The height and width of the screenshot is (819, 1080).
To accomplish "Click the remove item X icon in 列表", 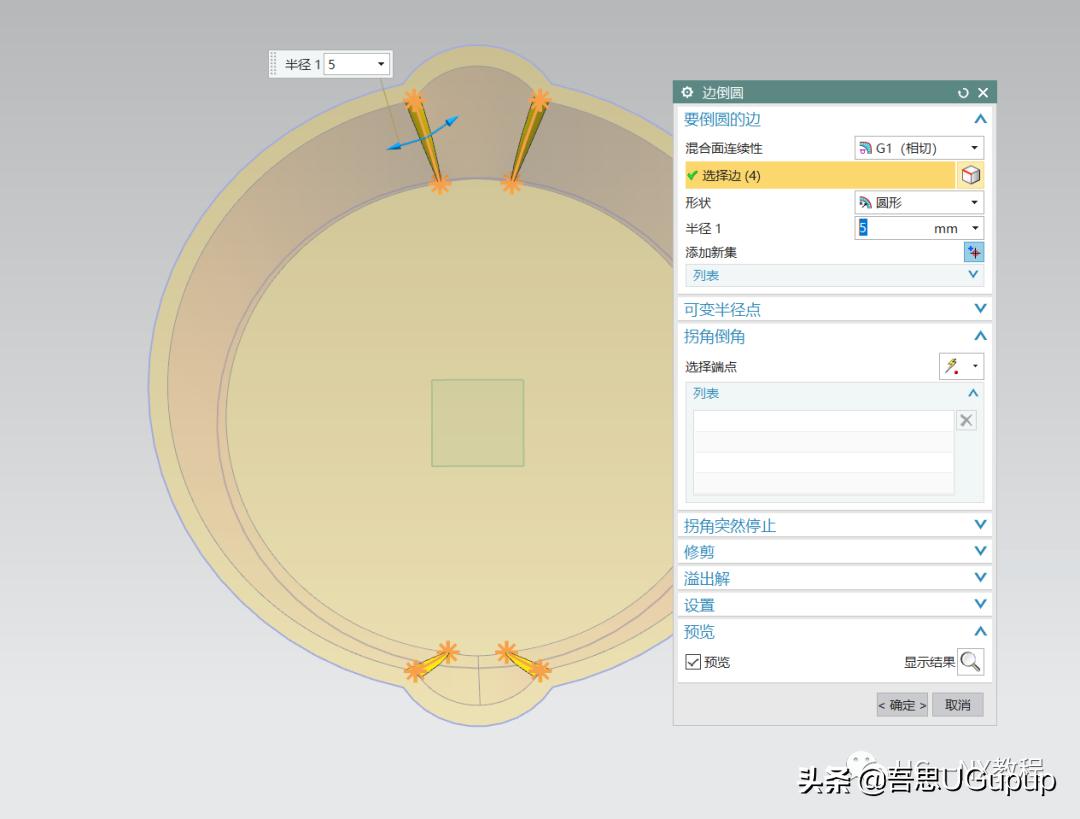I will pos(966,419).
